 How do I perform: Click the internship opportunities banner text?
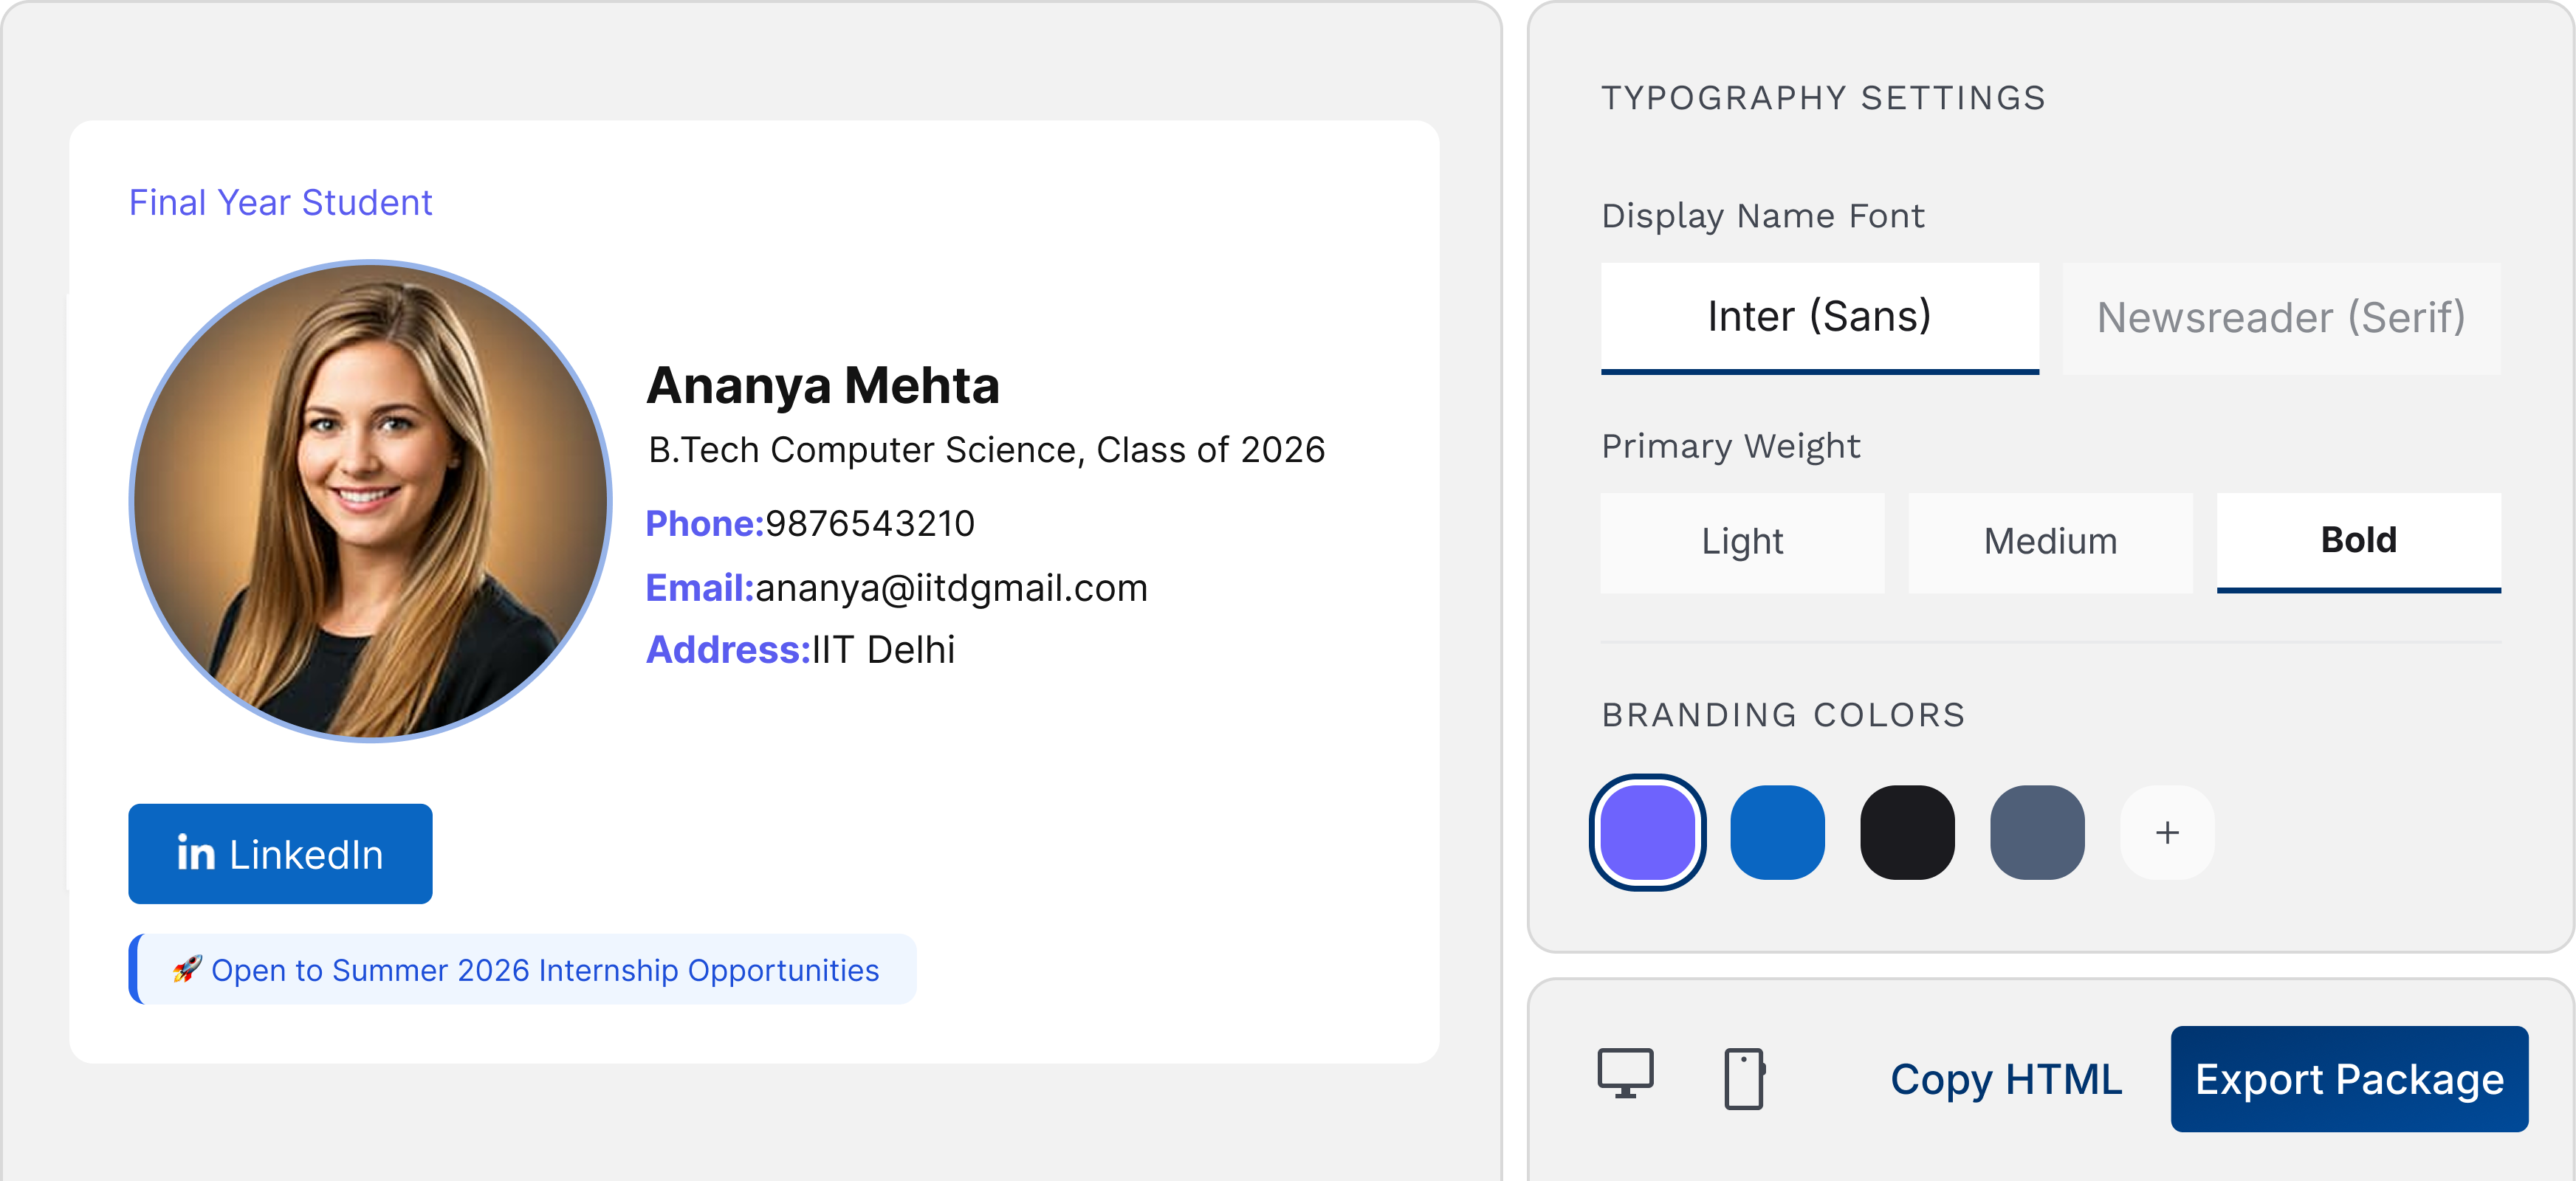[x=545, y=970]
